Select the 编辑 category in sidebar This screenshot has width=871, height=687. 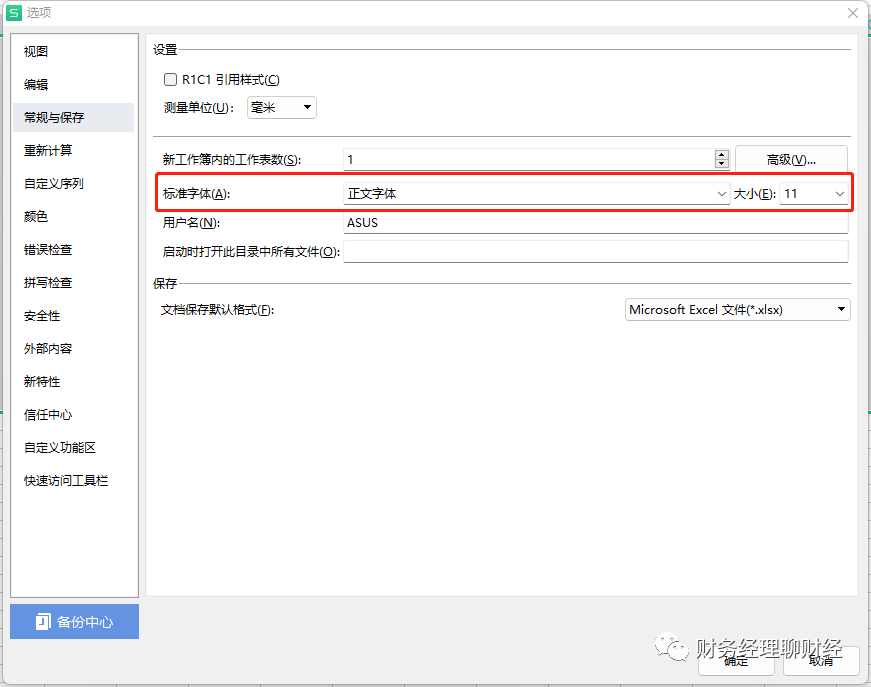(35, 84)
